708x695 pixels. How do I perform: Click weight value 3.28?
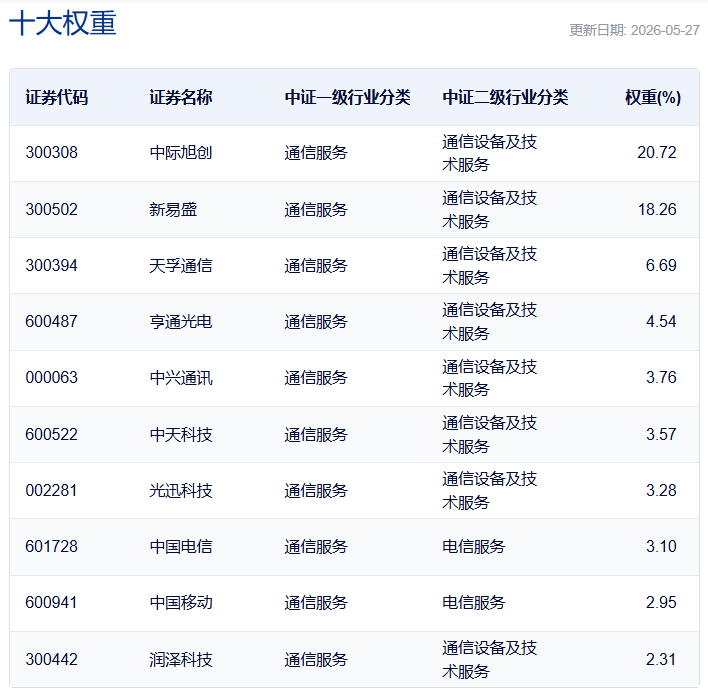point(661,490)
